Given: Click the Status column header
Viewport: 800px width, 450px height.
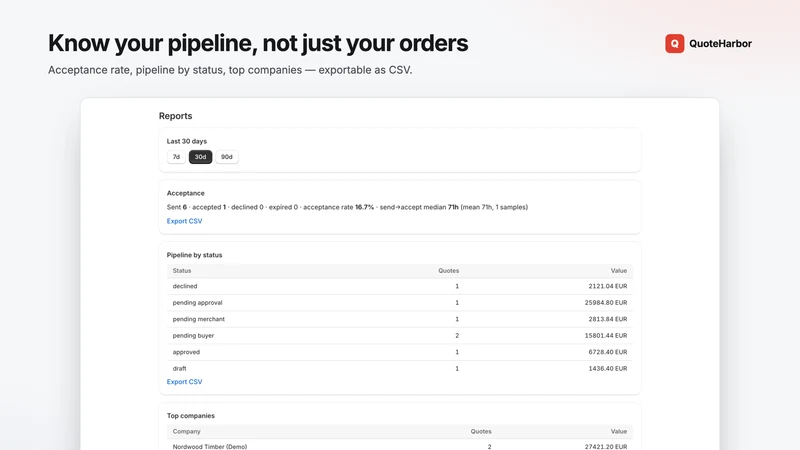Looking at the screenshot, I should click(x=182, y=271).
